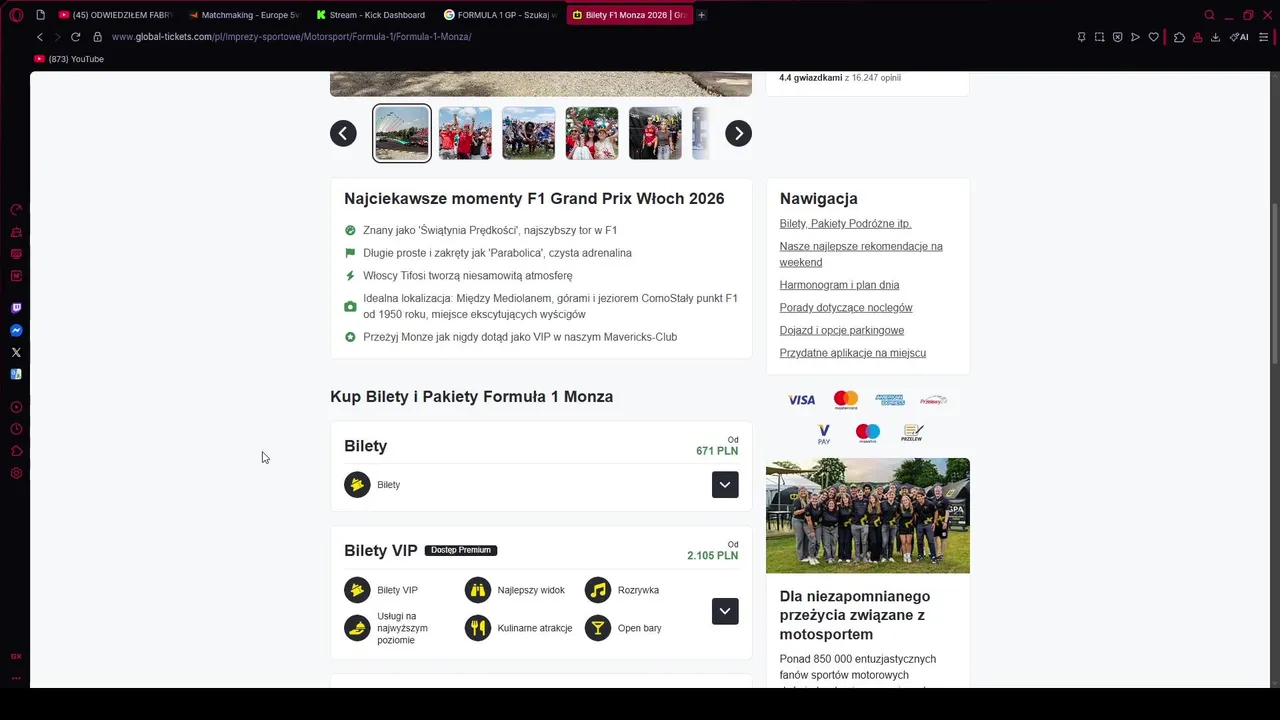Screen dimensions: 1280x720
Task: Go forward to next page
Action: tap(57, 37)
